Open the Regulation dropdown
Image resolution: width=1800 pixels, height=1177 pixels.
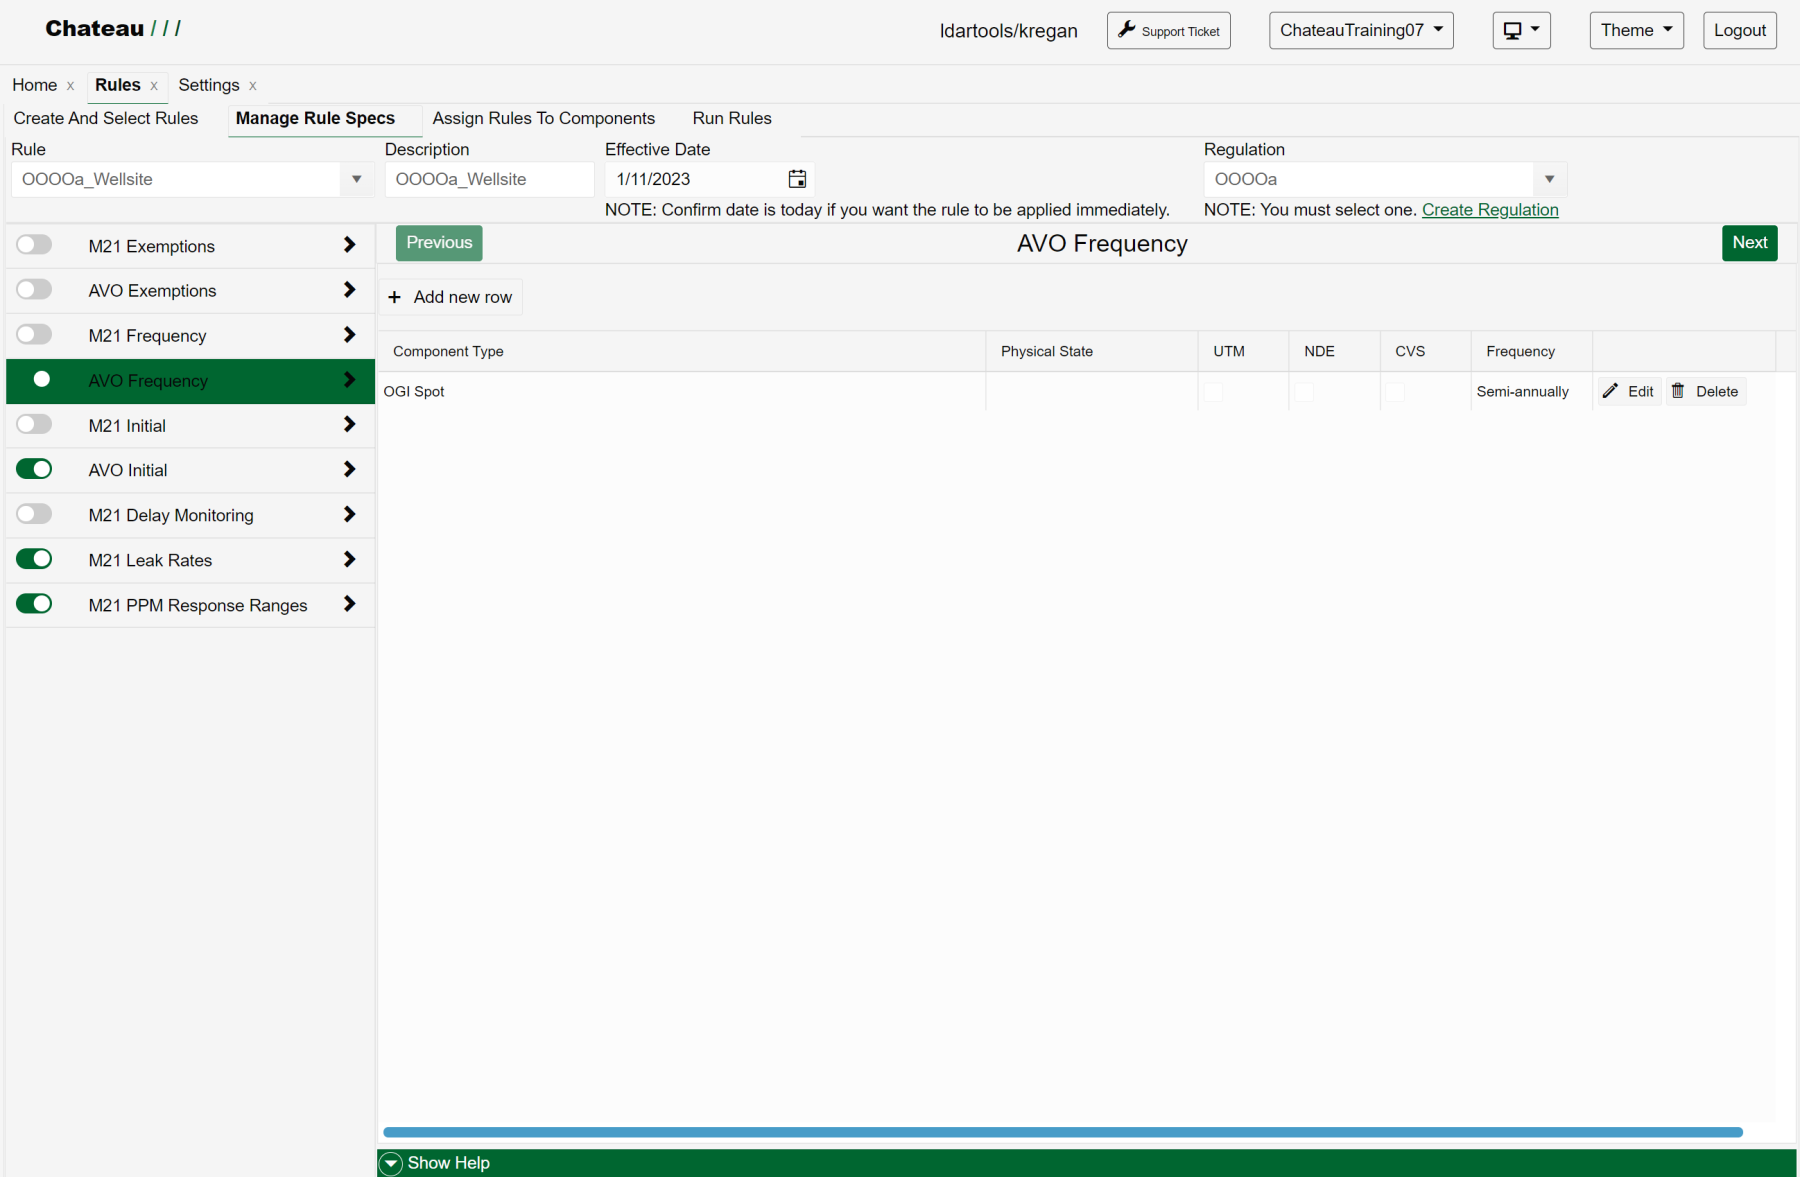click(x=1549, y=179)
